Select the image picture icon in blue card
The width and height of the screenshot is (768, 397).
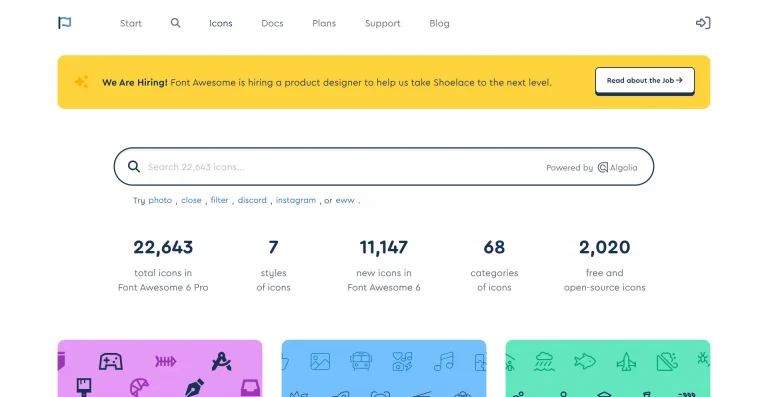320,362
